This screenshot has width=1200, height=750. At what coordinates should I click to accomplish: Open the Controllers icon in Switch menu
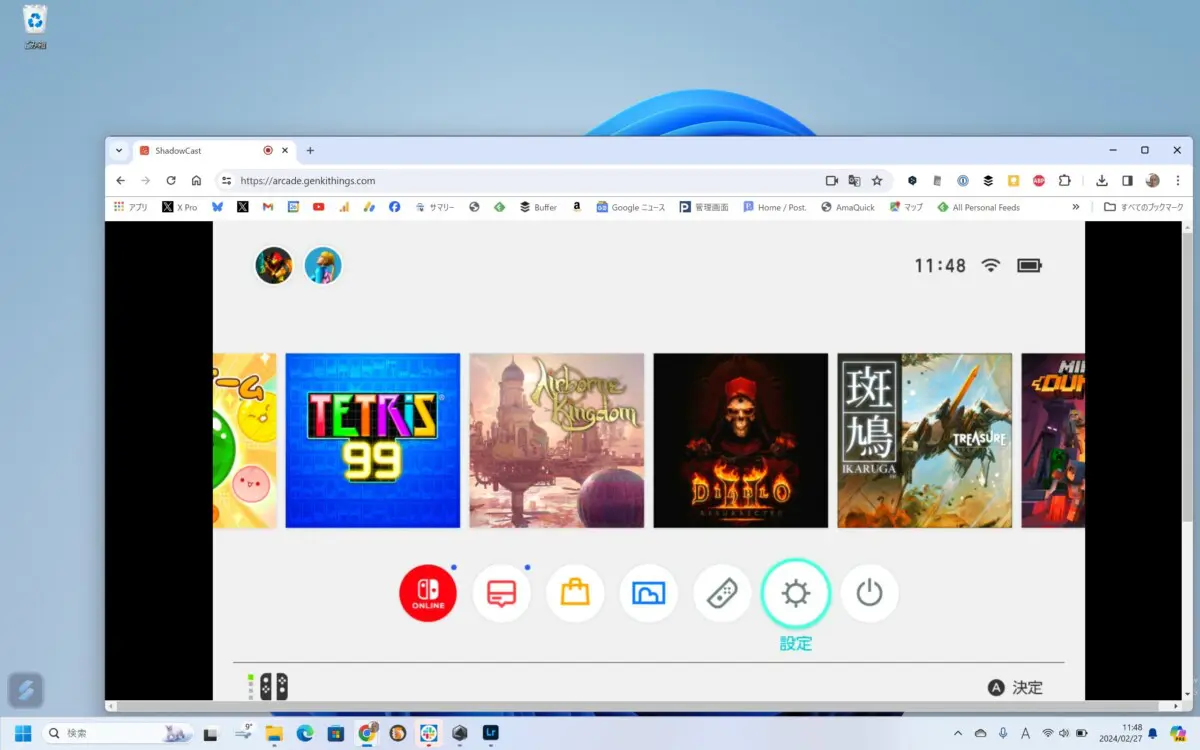(722, 593)
